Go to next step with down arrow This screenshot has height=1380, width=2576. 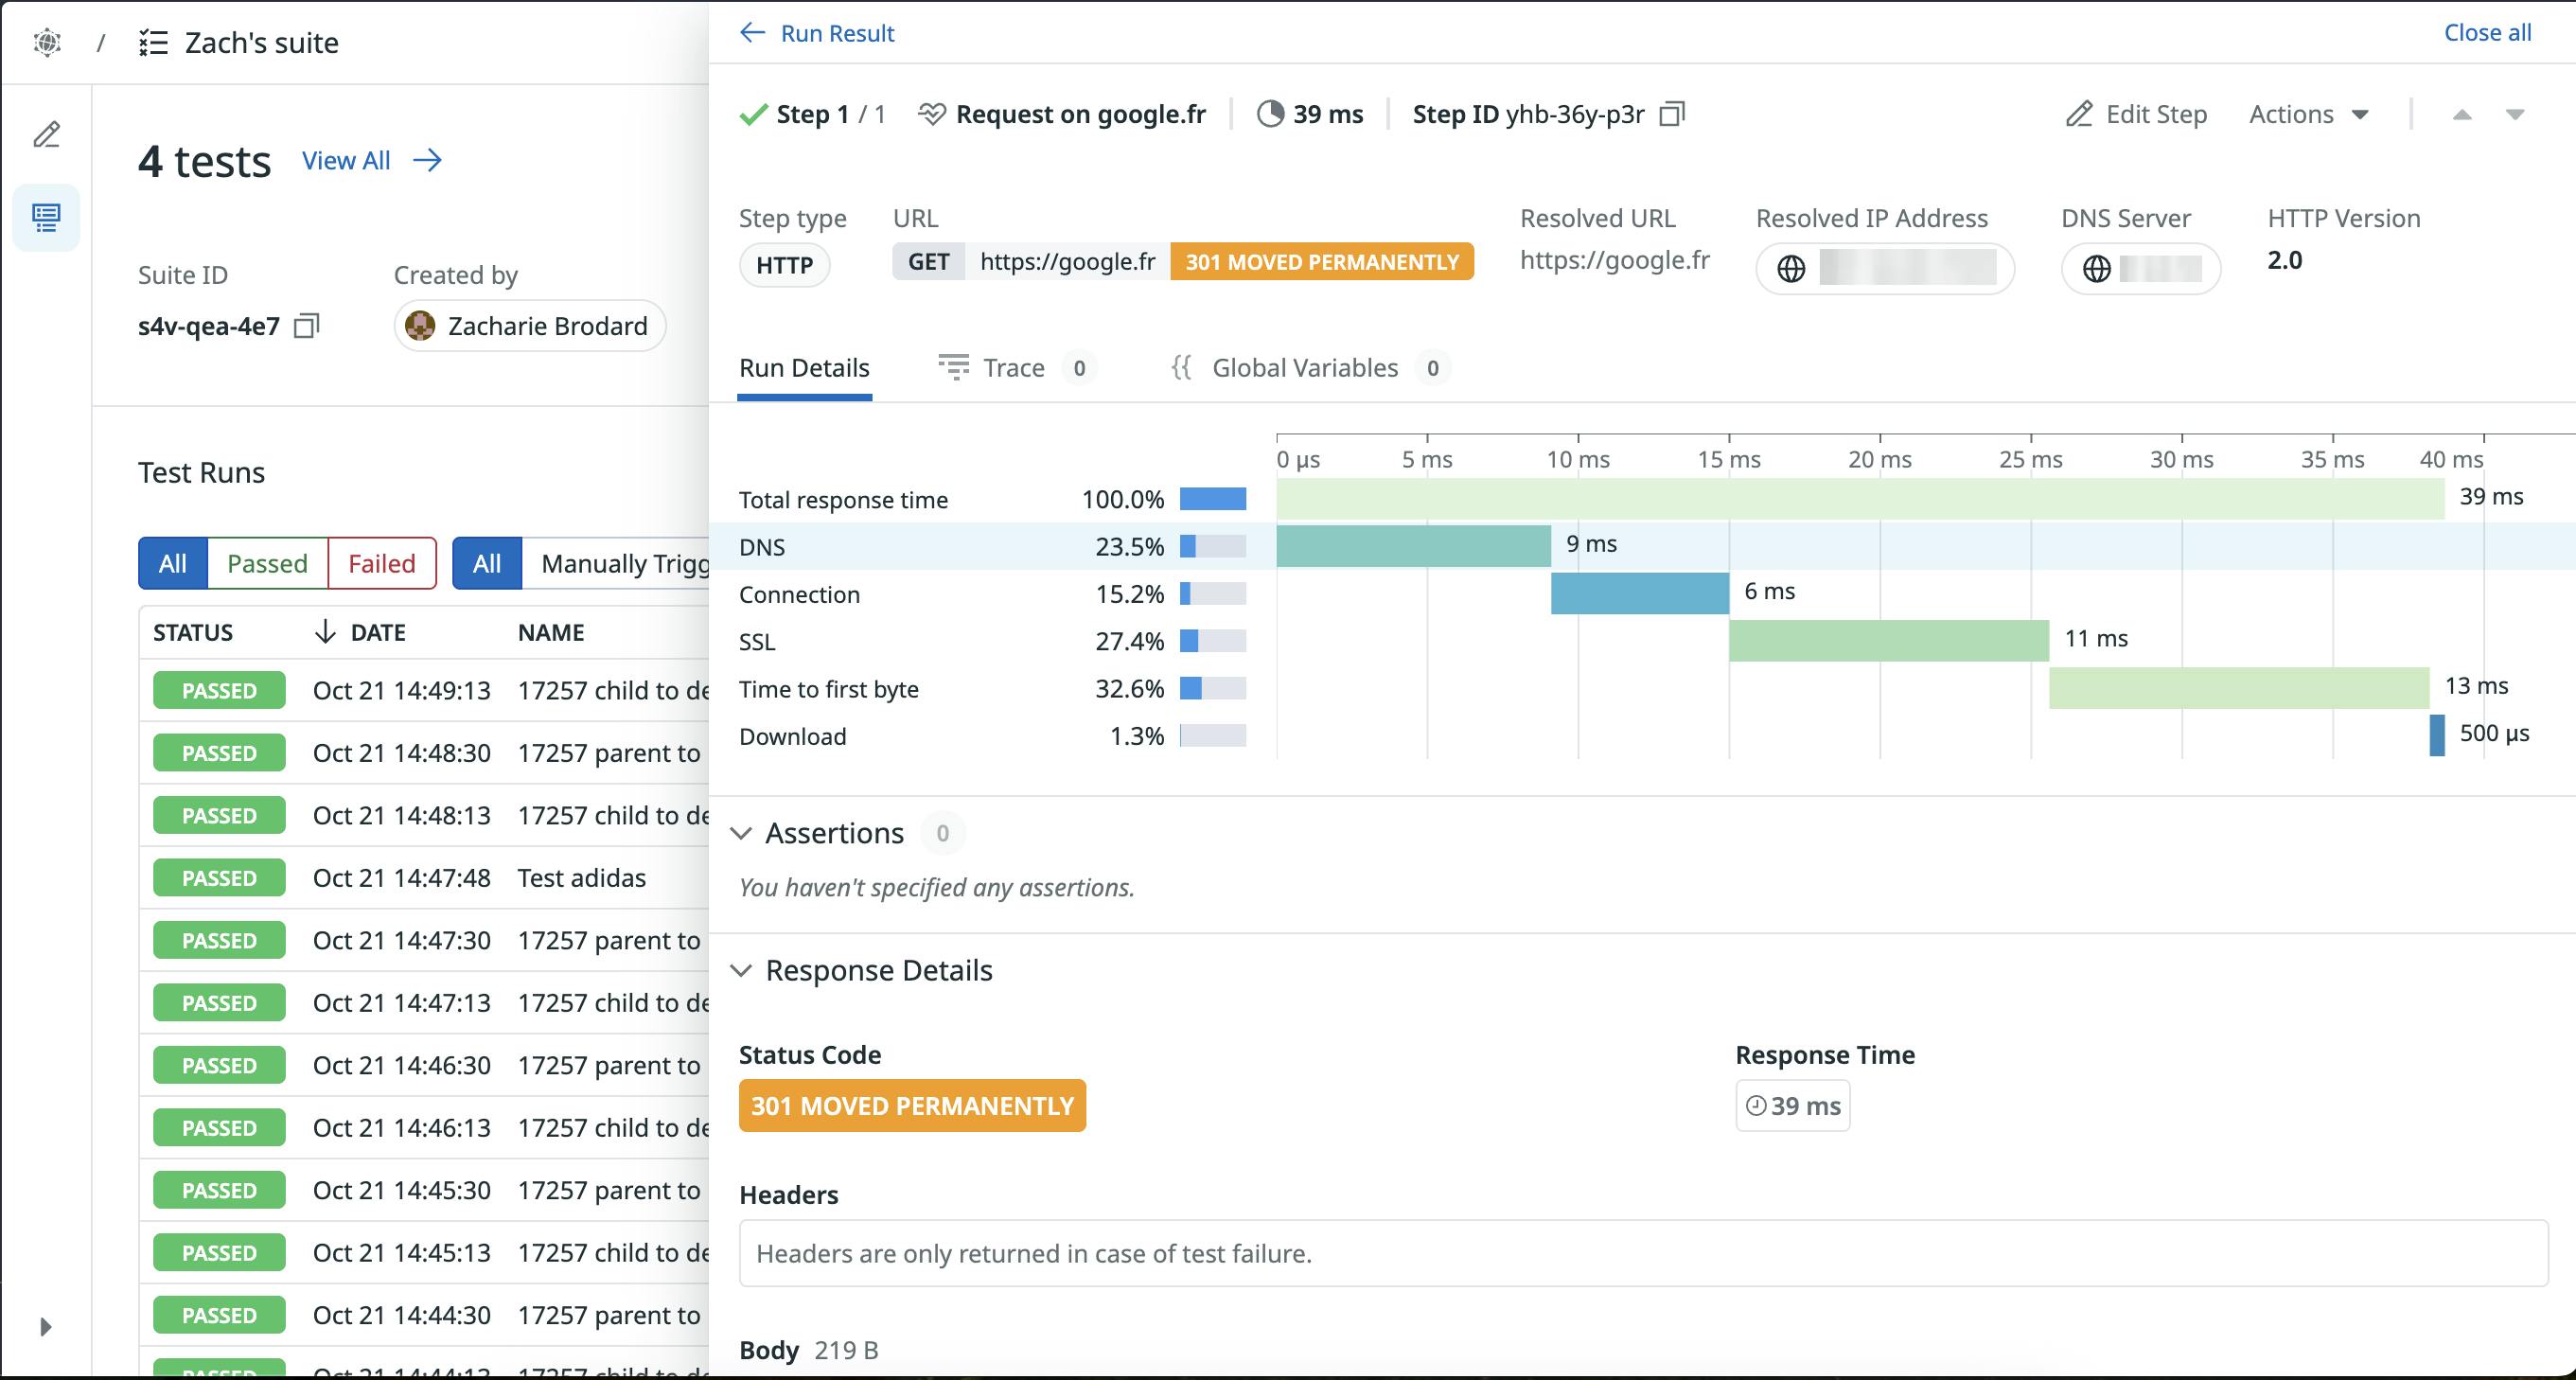coord(2515,115)
